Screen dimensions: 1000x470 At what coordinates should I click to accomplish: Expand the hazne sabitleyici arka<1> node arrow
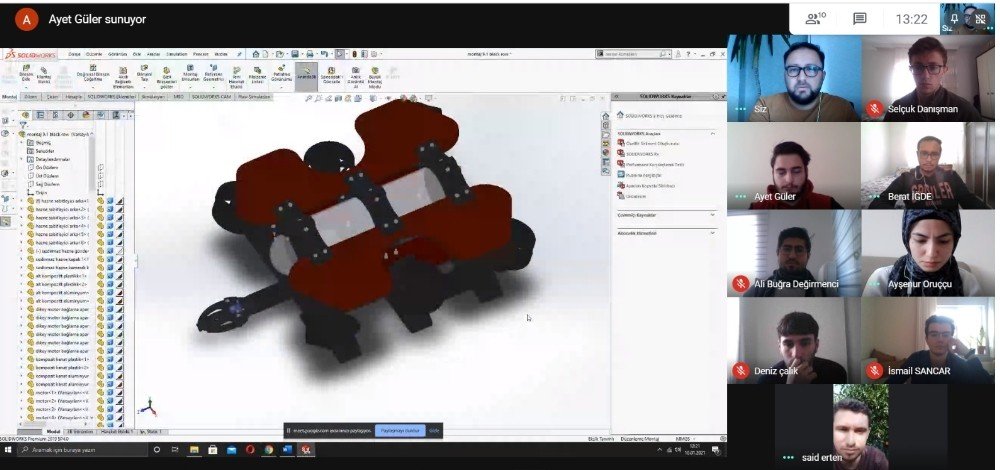21,201
